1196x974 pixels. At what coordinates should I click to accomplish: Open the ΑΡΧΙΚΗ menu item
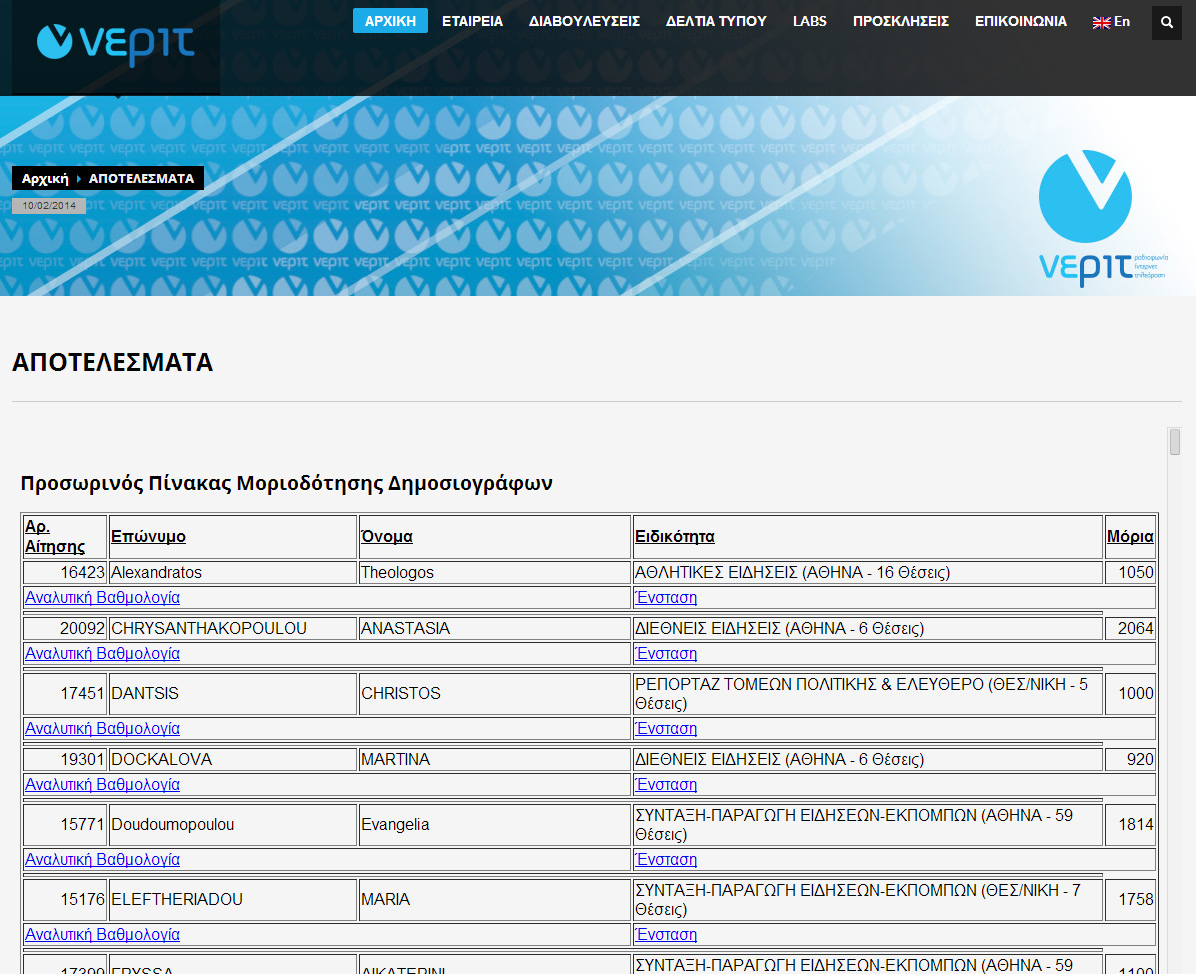pos(390,21)
